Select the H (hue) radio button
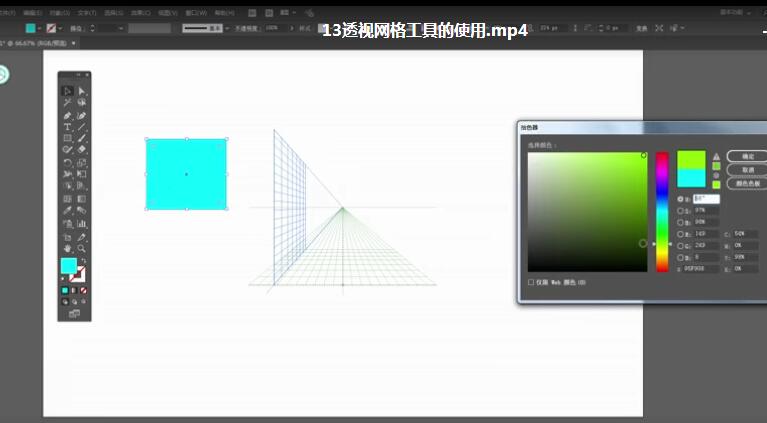Viewport: 767px width, 423px height. (x=681, y=199)
